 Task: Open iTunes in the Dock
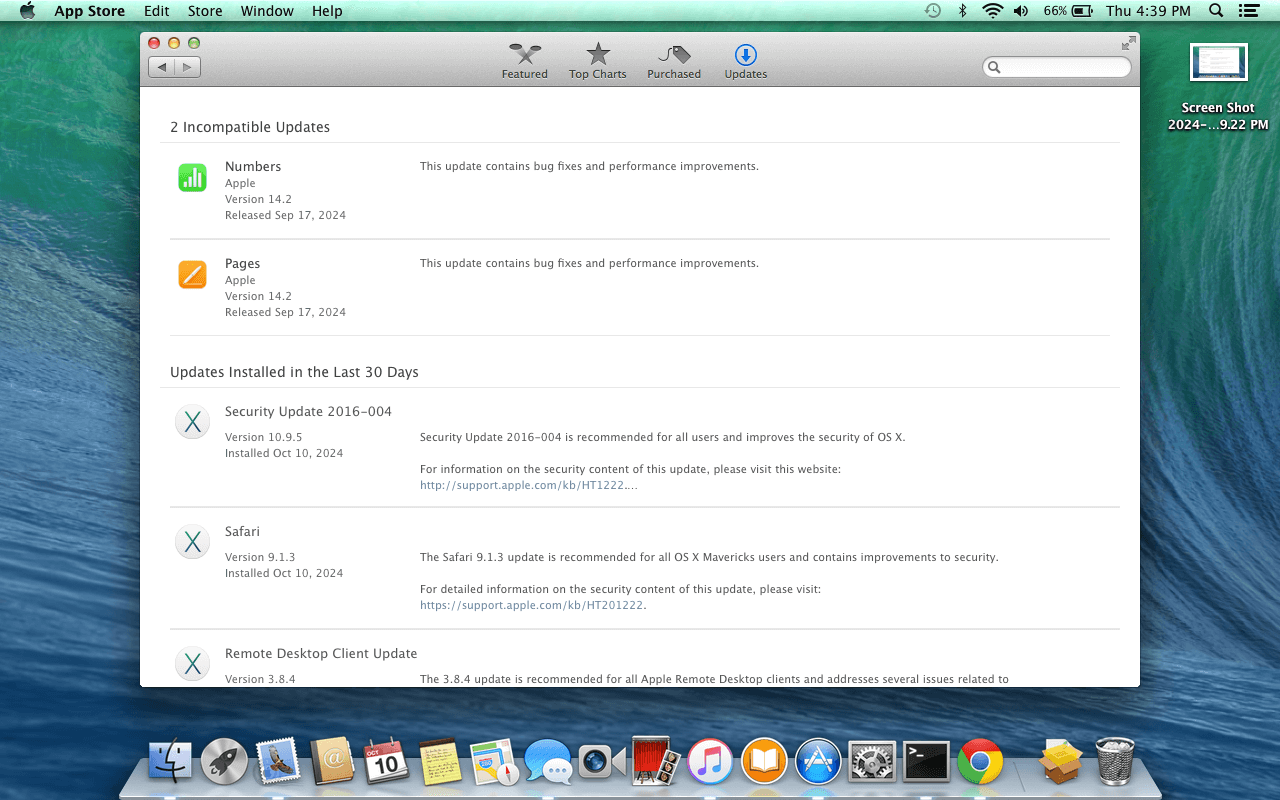(710, 762)
